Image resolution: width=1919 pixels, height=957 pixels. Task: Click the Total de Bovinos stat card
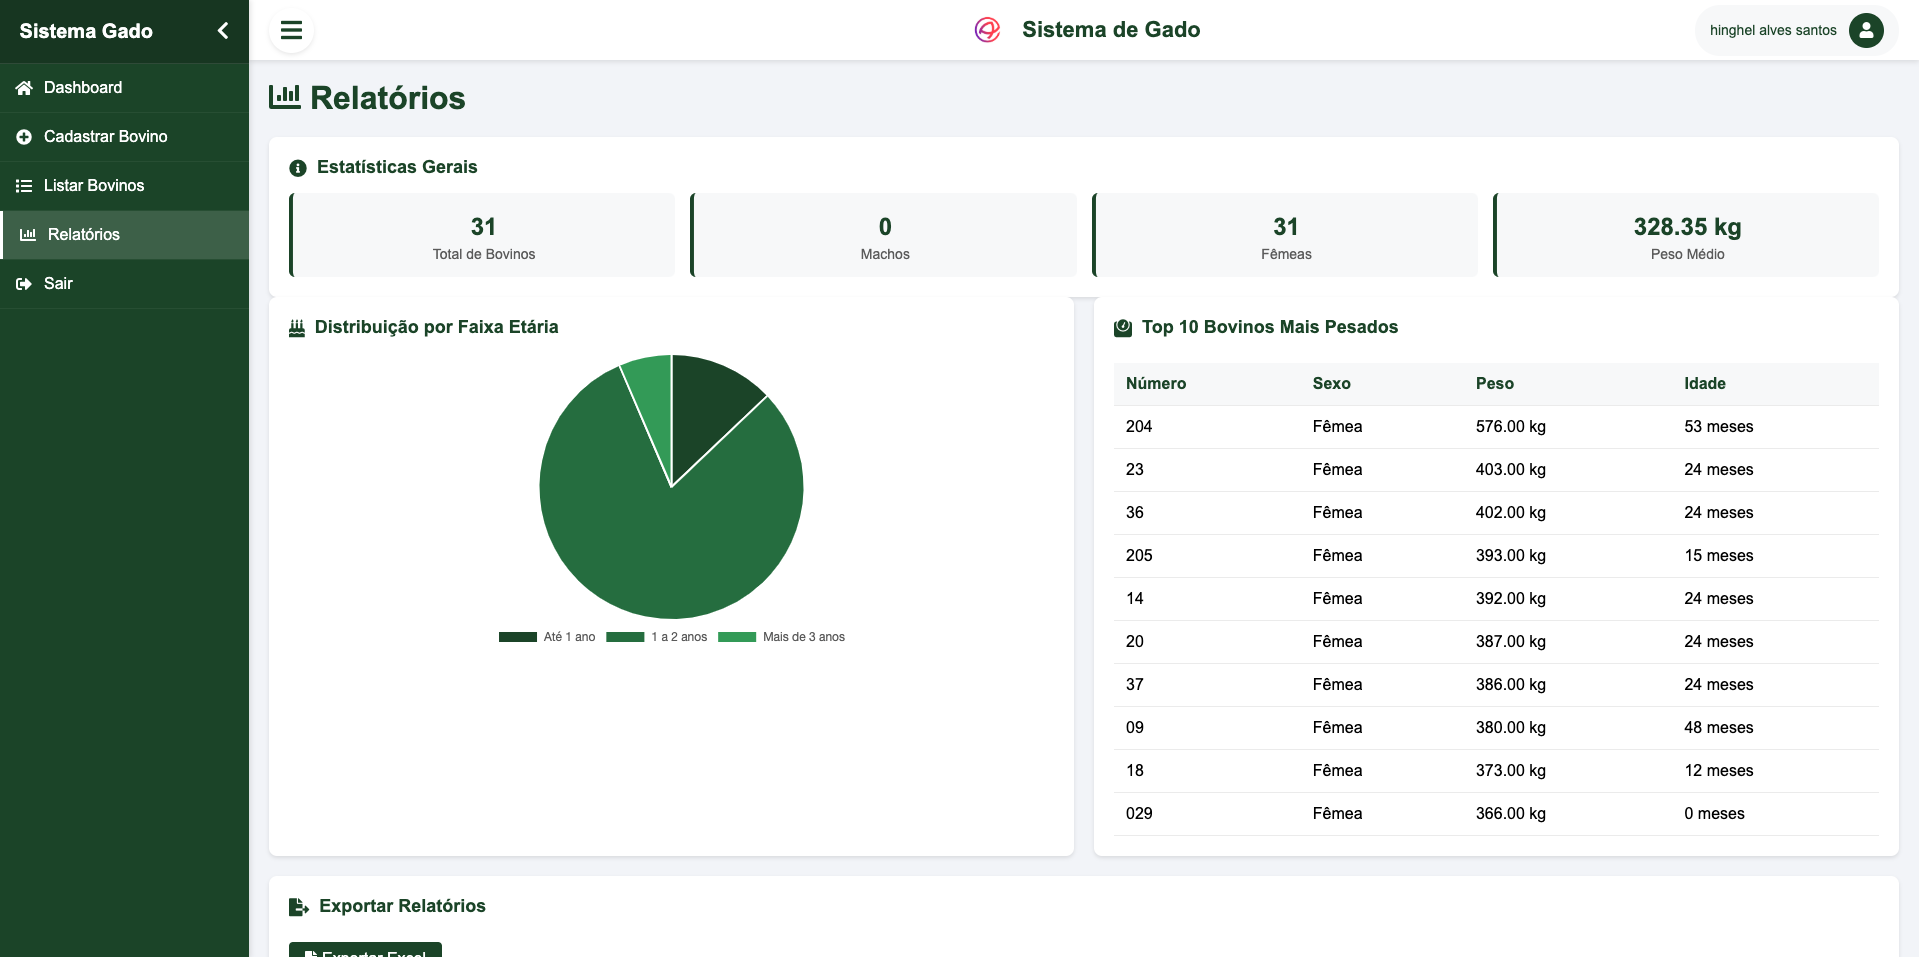[483, 236]
